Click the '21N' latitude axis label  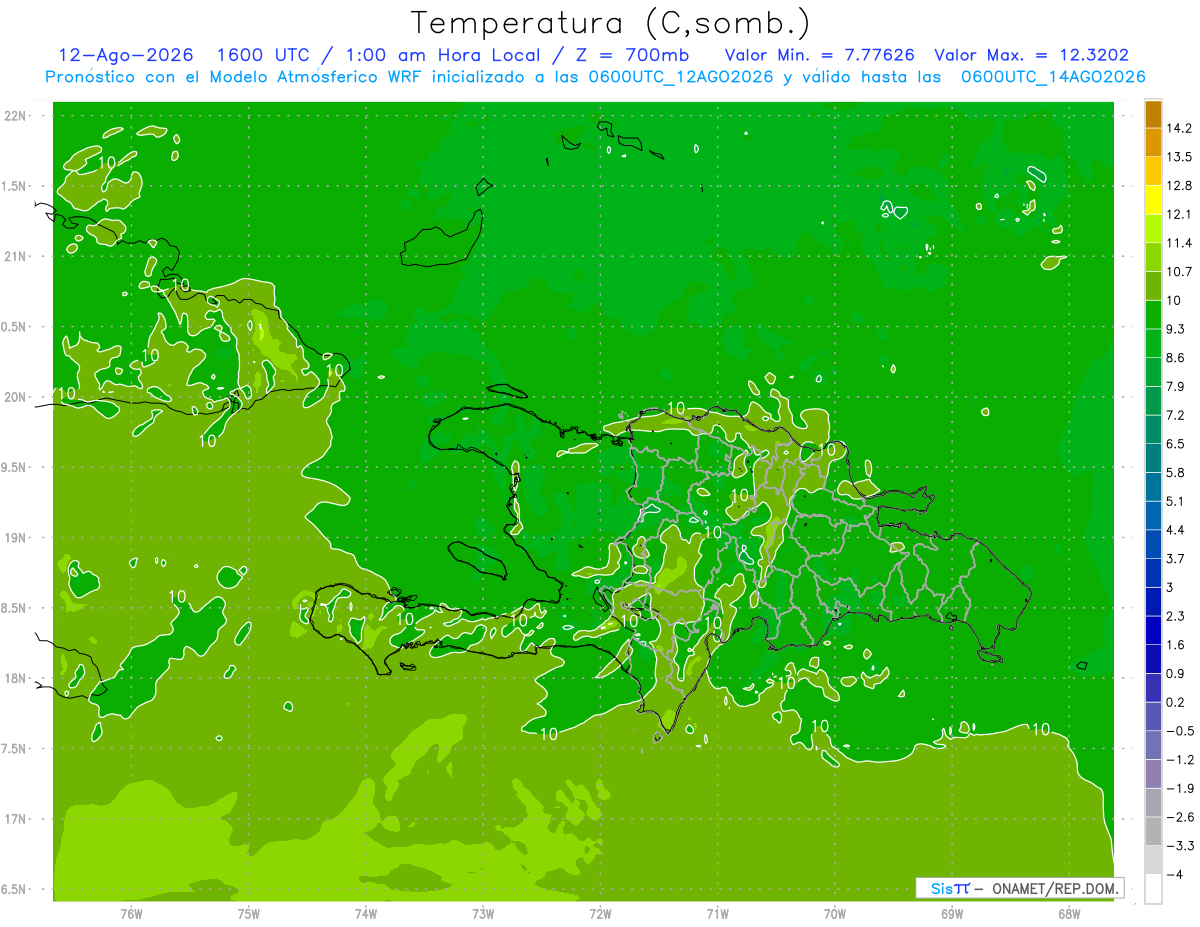[x=16, y=256]
